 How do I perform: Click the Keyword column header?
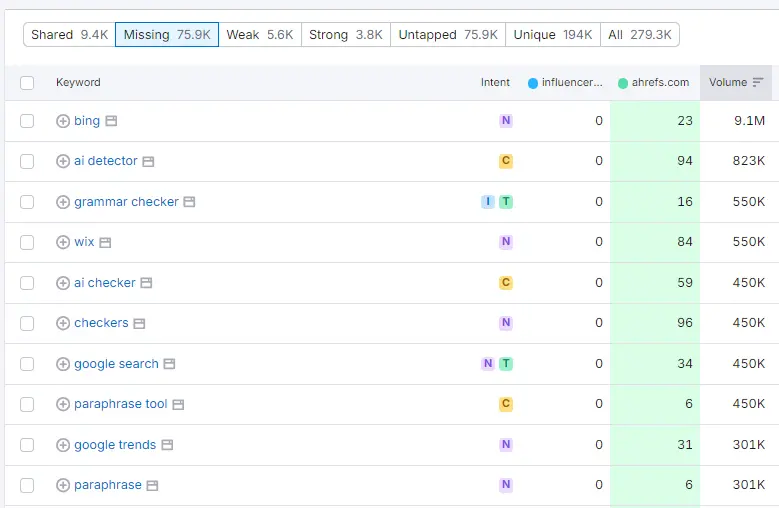click(78, 82)
